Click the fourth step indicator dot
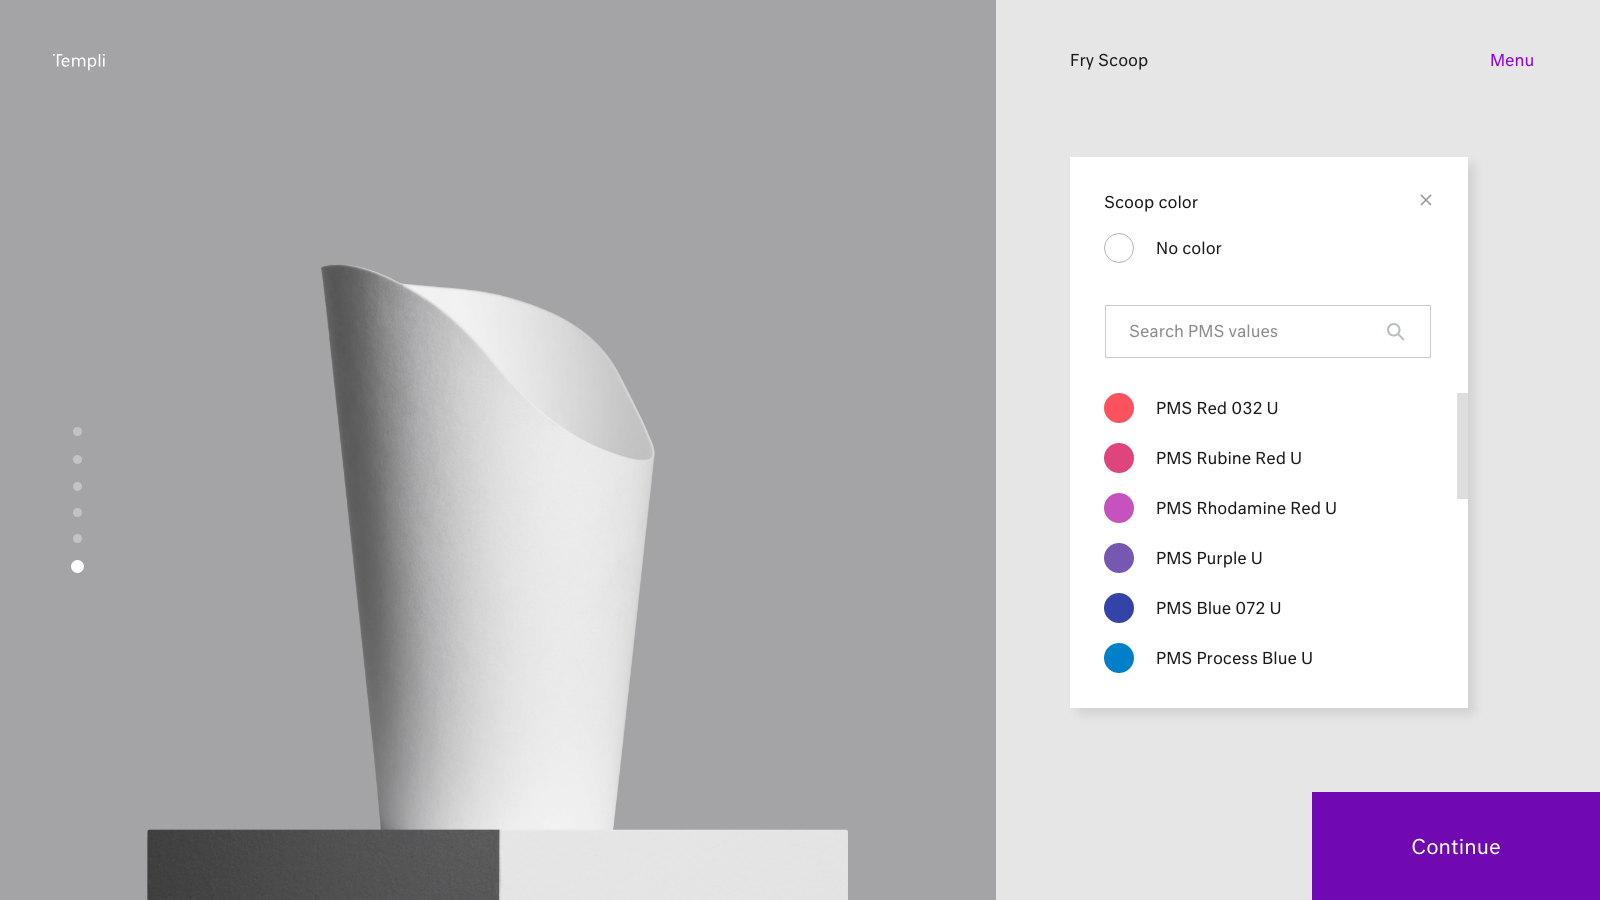 [x=77, y=513]
